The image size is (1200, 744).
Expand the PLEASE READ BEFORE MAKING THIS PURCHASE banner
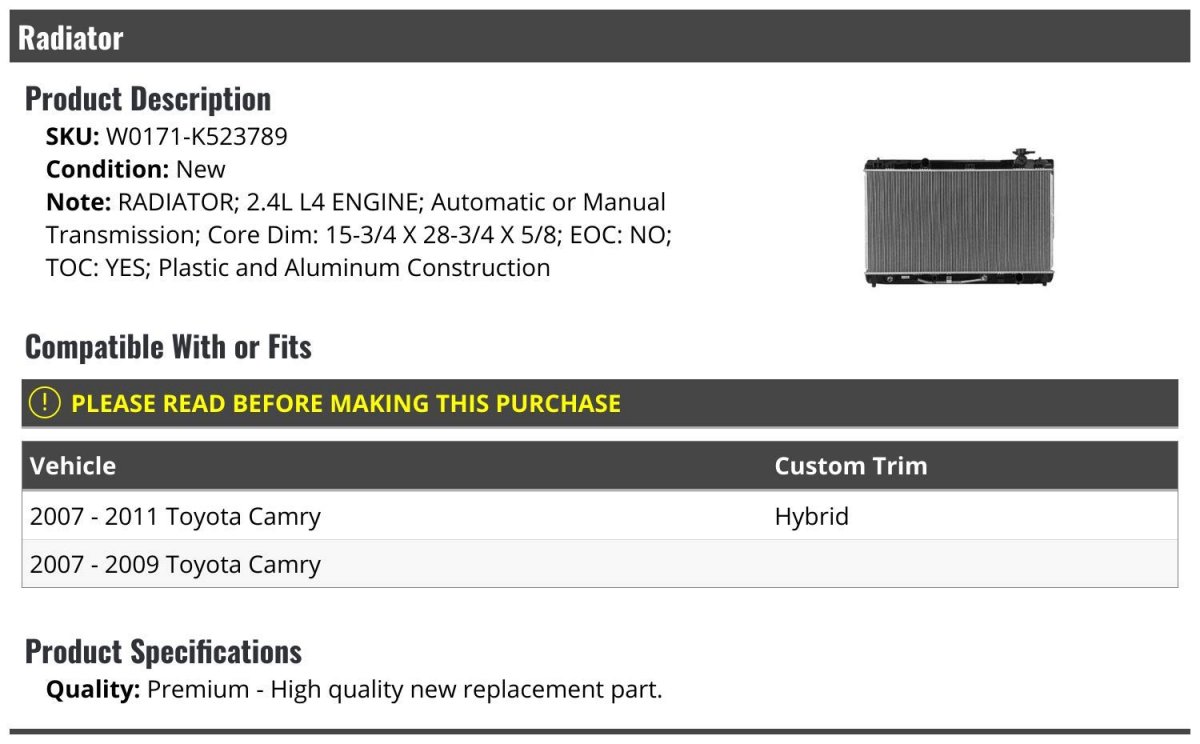(600, 403)
